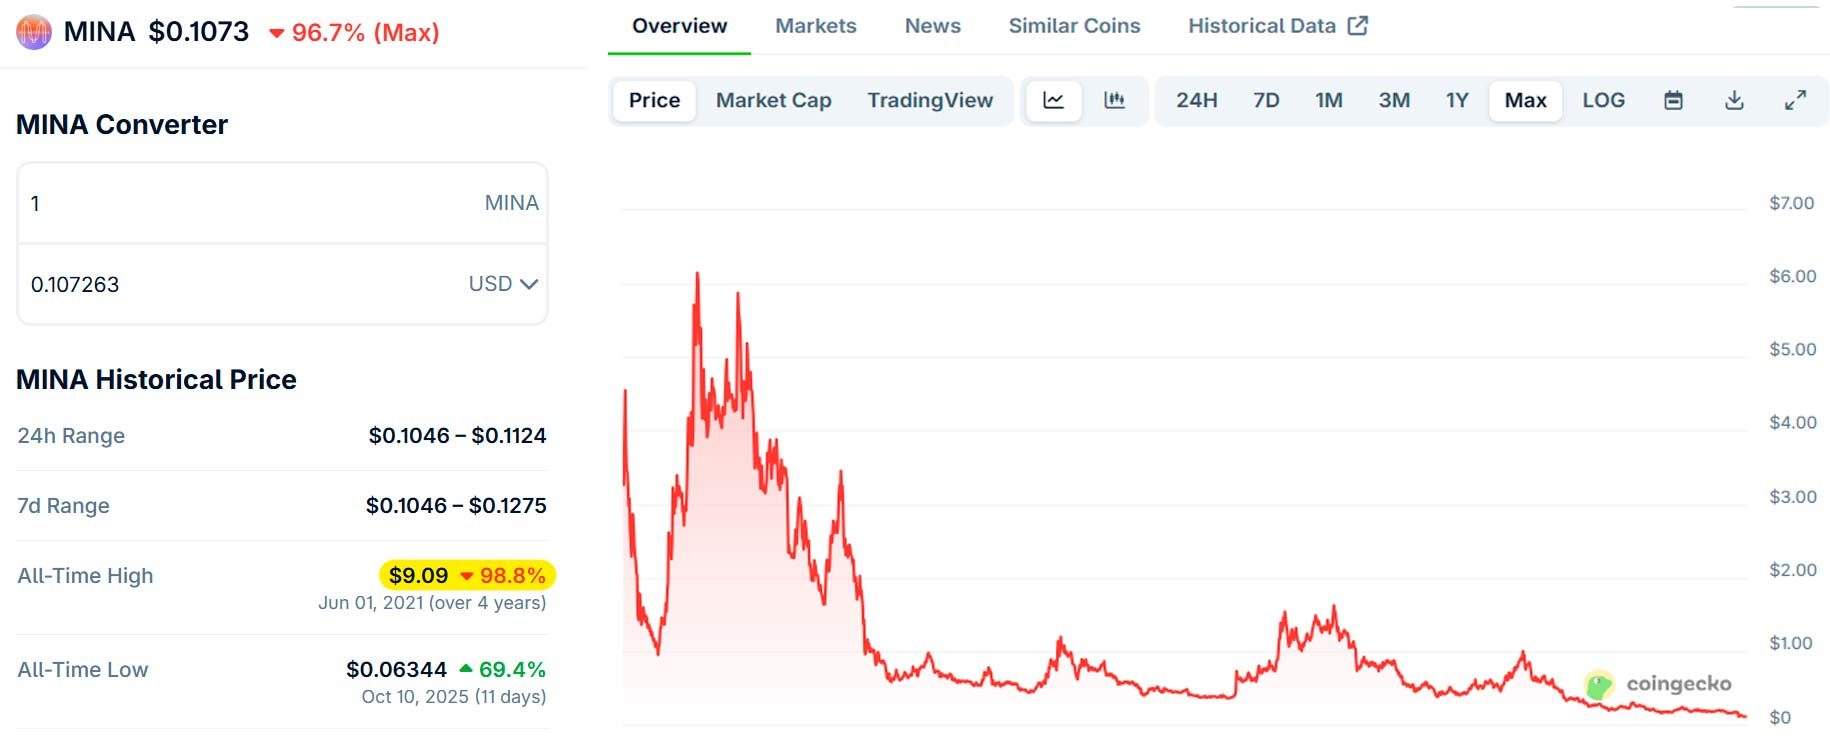The width and height of the screenshot is (1830, 745).
Task: Click the MINA amount input field
Action: [250, 203]
